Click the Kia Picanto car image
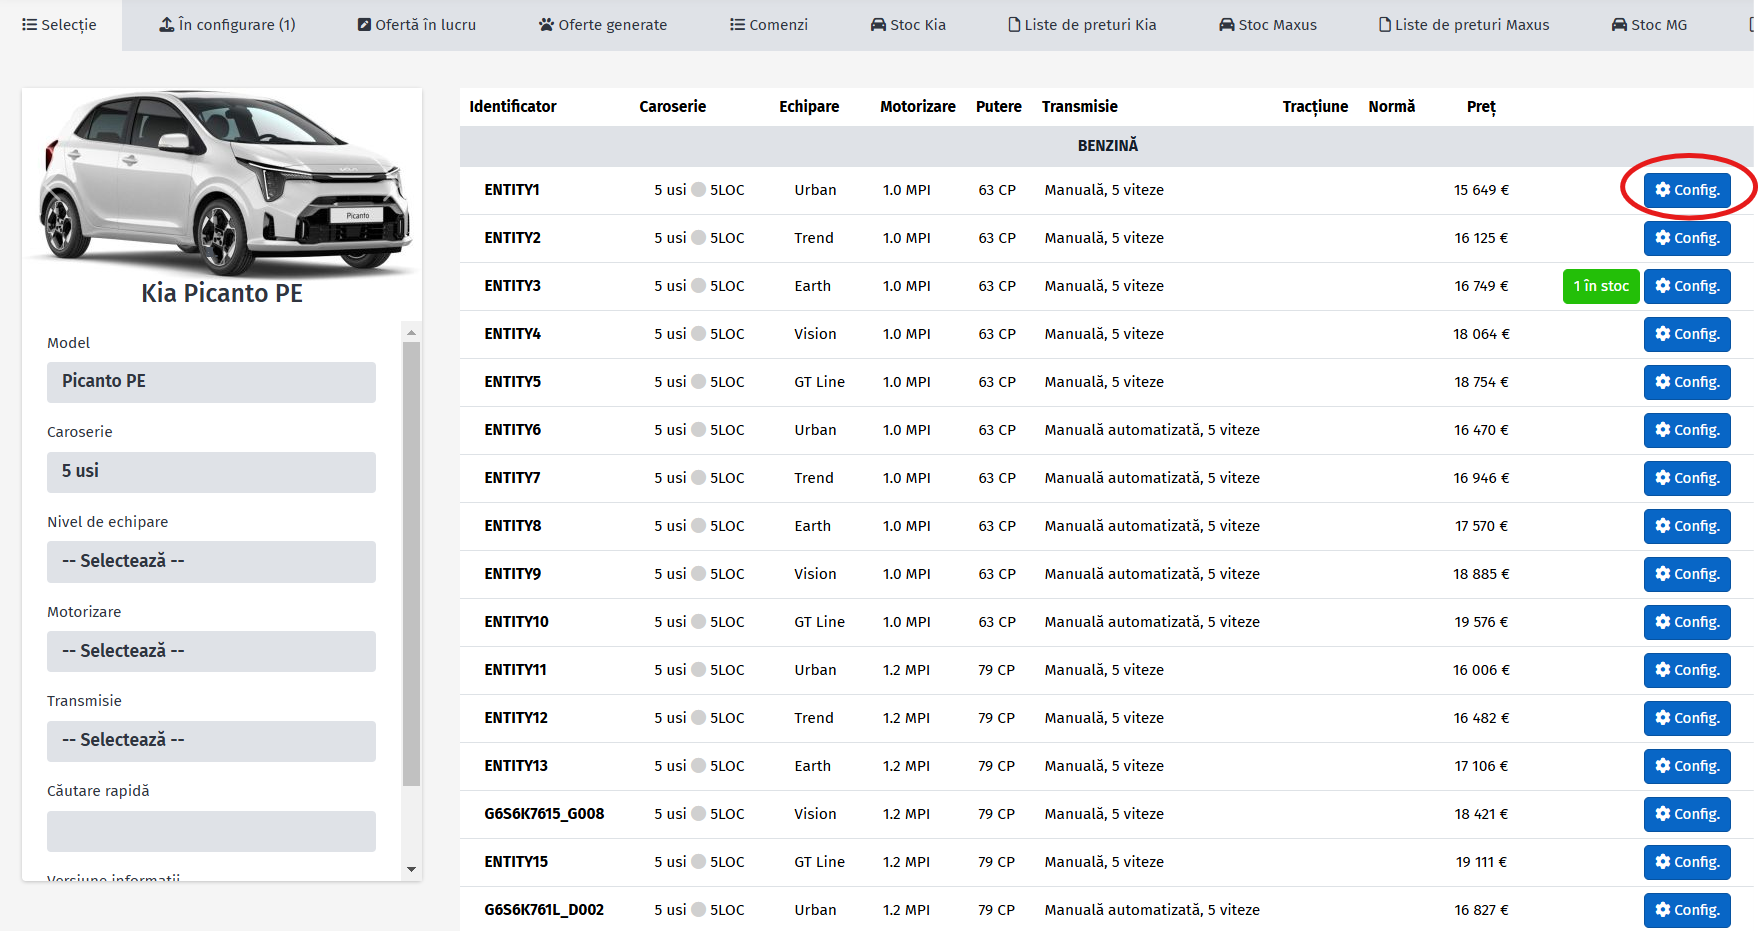 pos(222,183)
